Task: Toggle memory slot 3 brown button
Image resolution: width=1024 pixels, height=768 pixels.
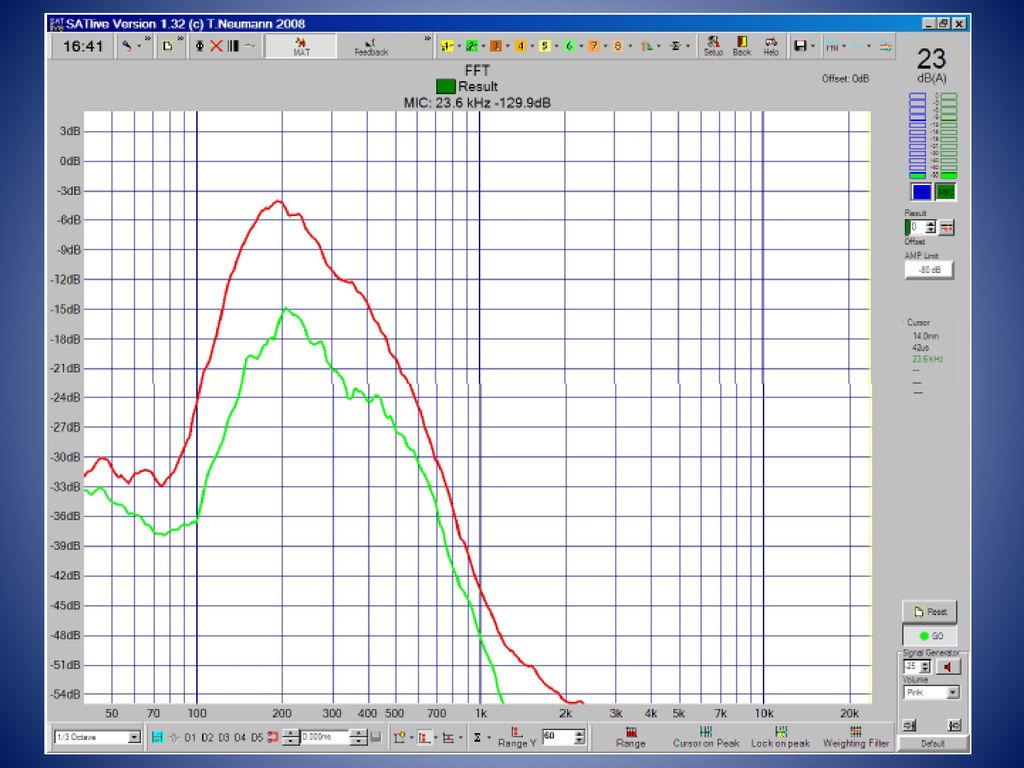Action: point(496,46)
